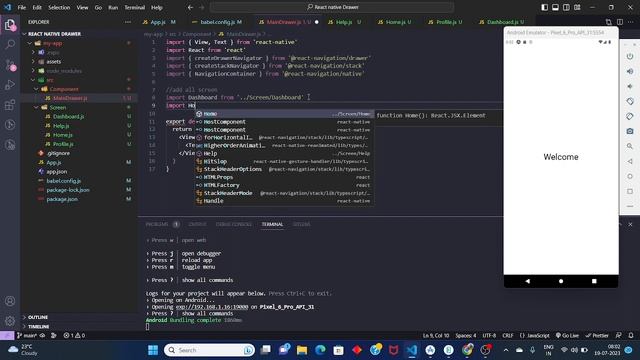The width and height of the screenshot is (640, 360).
Task: Click the synchronize changes cloud icon
Action: (x=42, y=336)
